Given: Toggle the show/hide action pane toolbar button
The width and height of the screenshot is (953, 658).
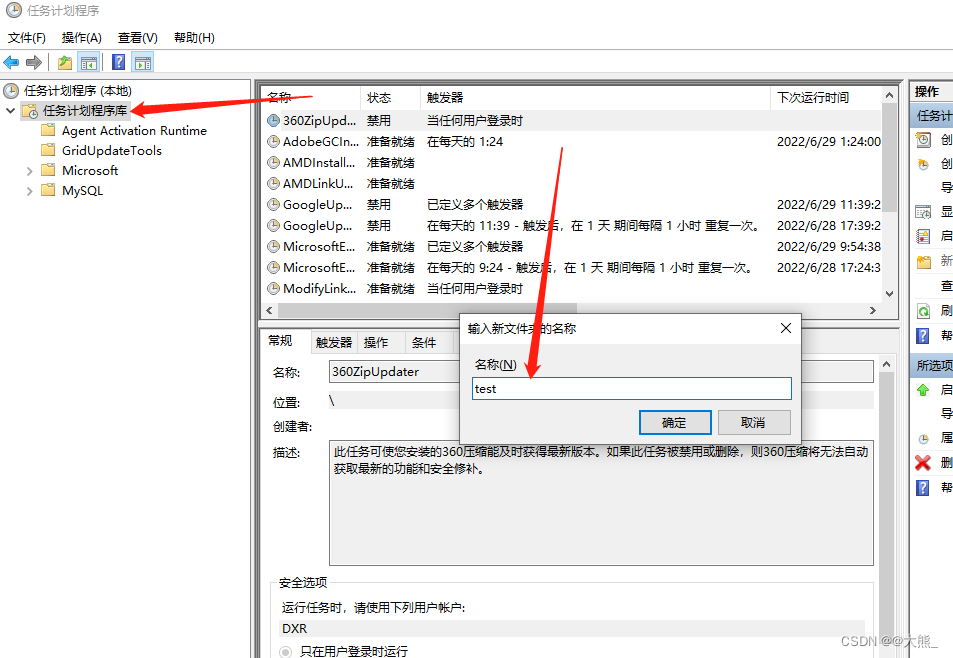Looking at the screenshot, I should pyautogui.click(x=143, y=62).
